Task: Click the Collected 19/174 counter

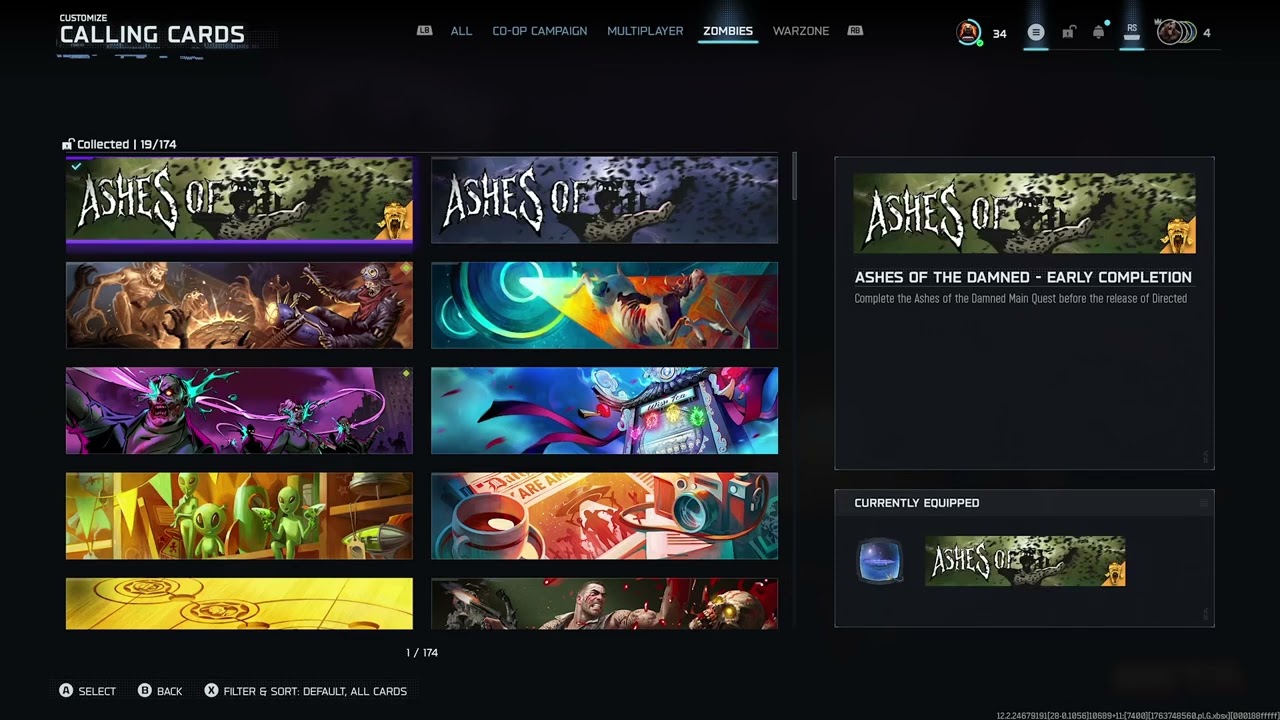Action: [126, 144]
